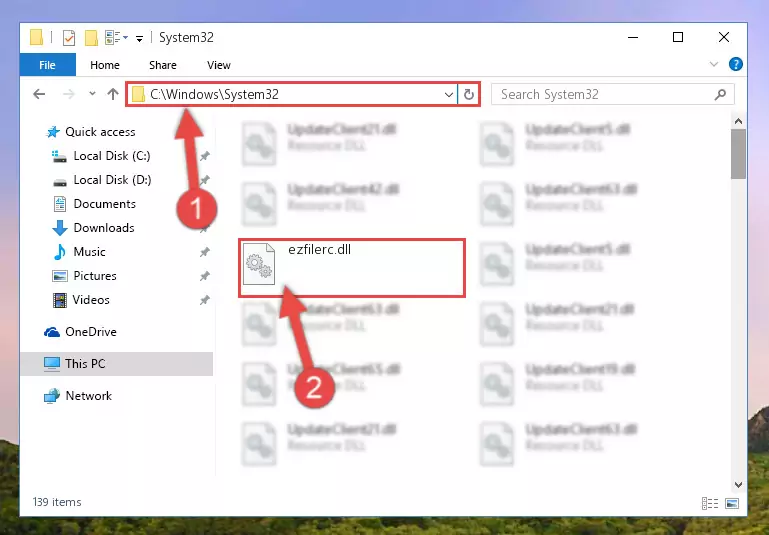Click the Videos film strip icon
769x535 pixels.
[59, 300]
